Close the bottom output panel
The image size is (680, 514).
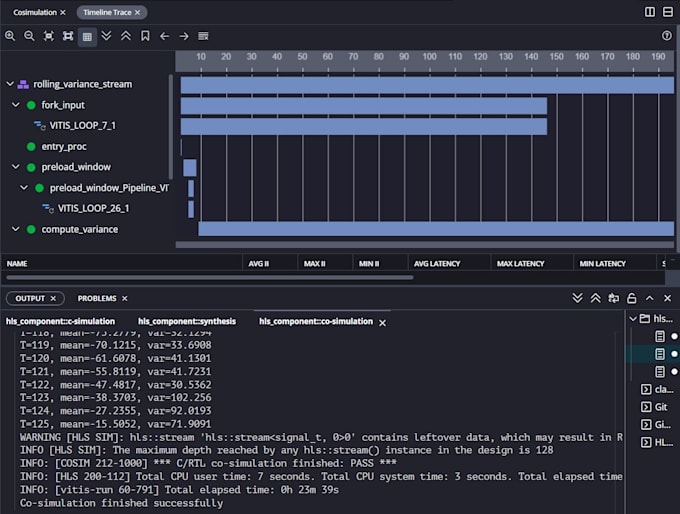click(667, 298)
